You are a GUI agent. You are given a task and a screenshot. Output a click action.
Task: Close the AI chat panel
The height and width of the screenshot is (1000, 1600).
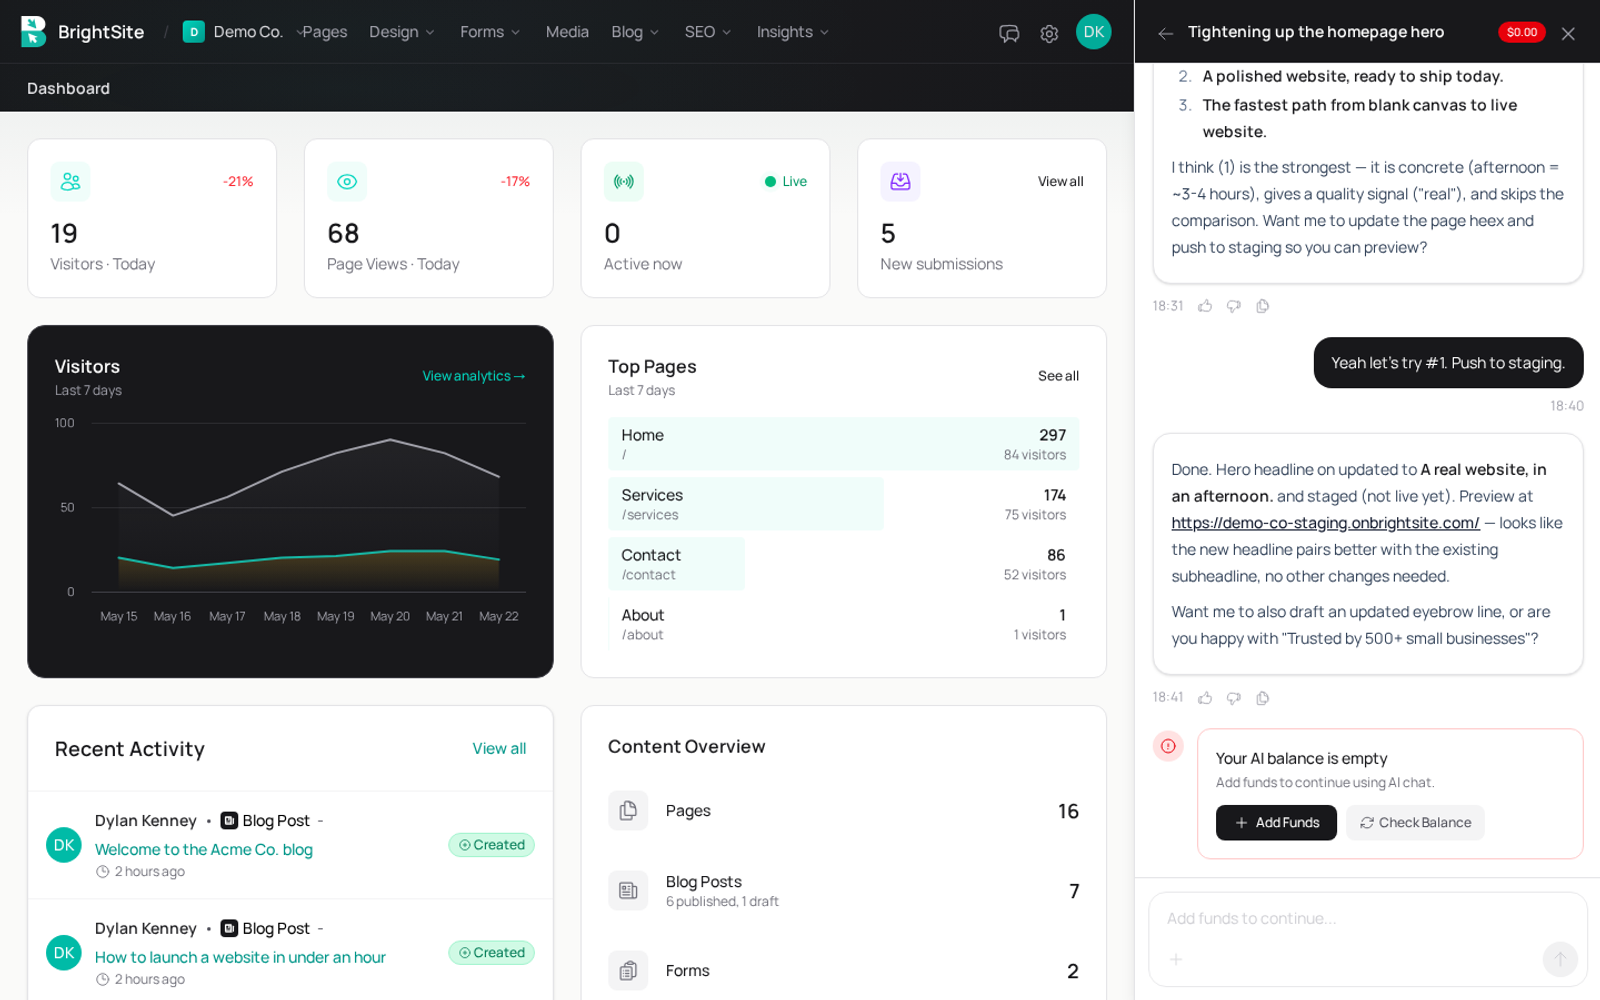click(1568, 33)
